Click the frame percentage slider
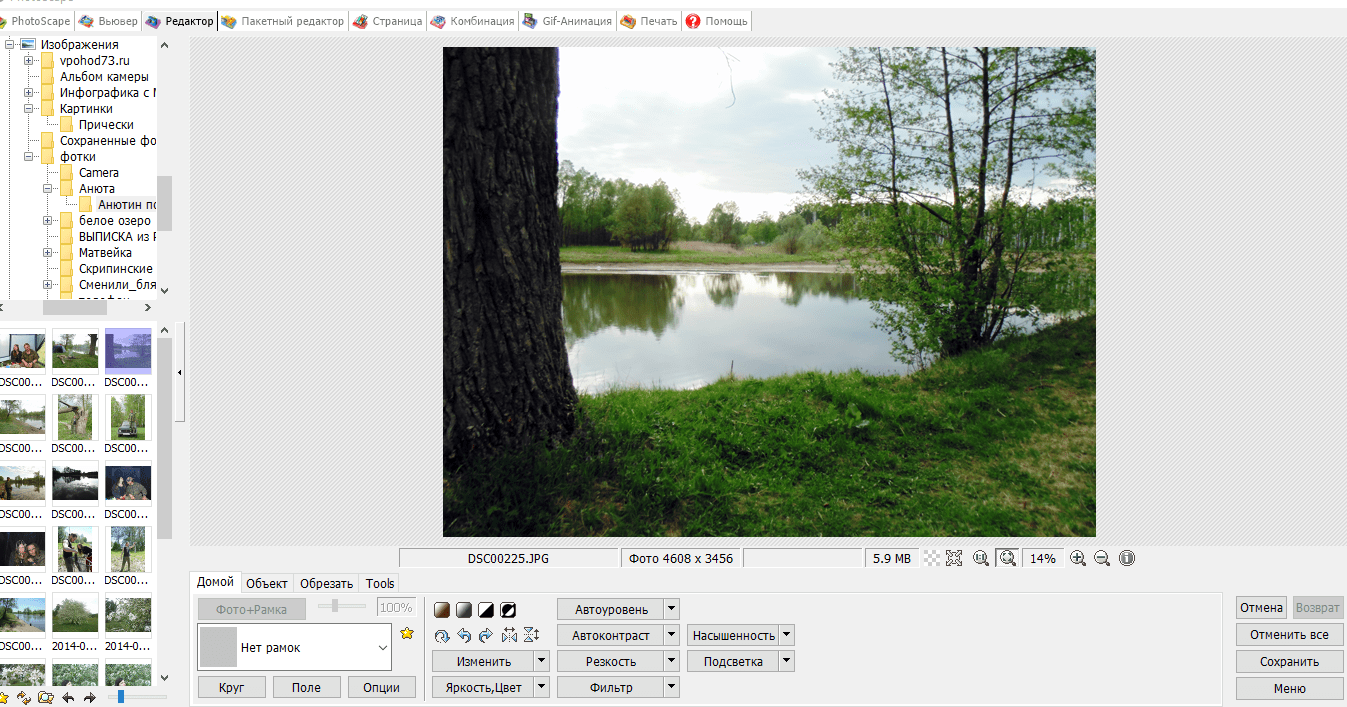 point(341,606)
